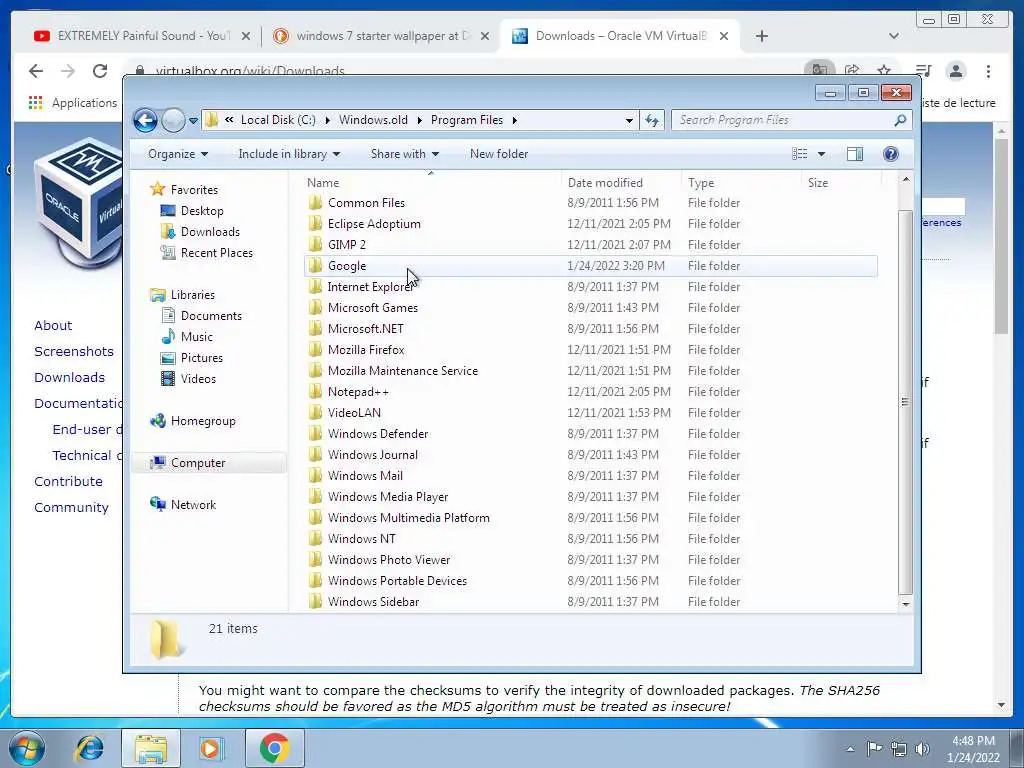Screen dimensions: 1024x768
Task: Click the Windows NT folder name
Action: (362, 539)
